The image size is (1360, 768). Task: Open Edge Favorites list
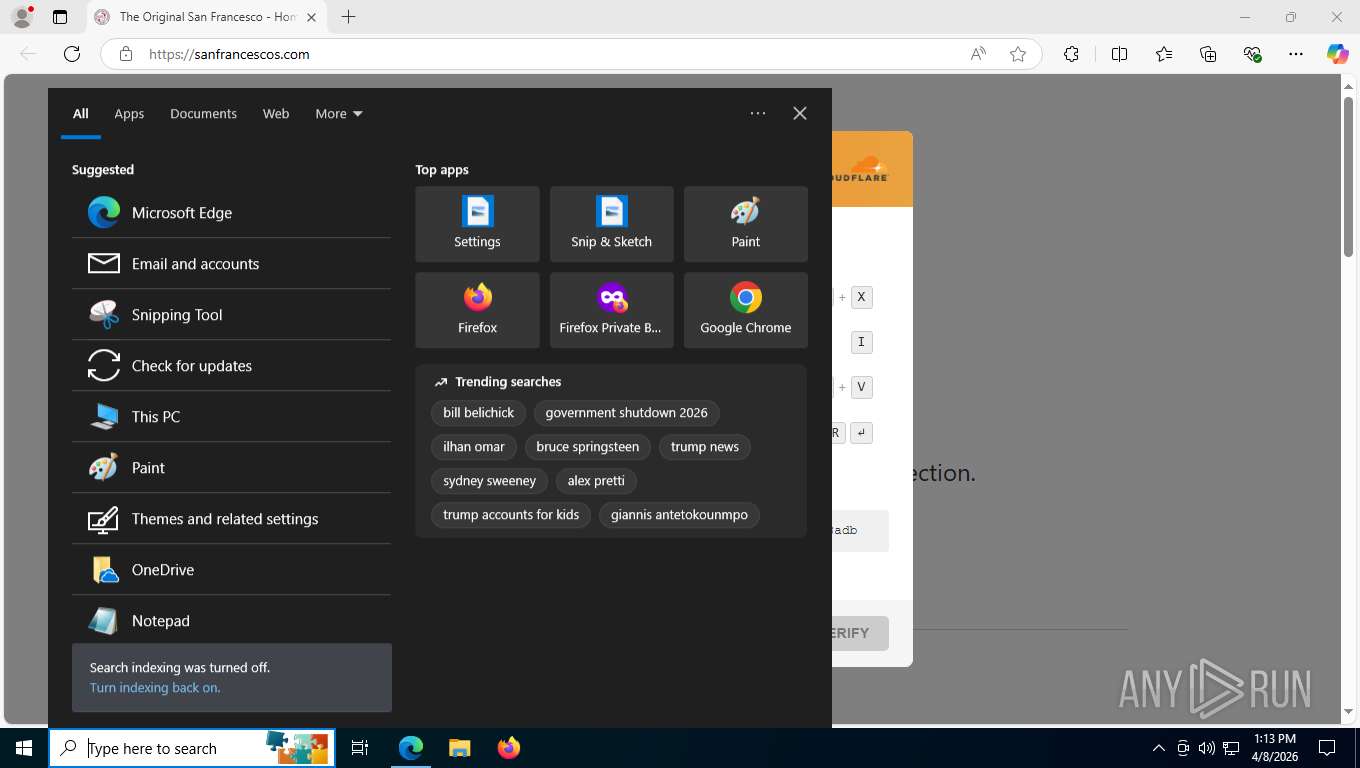(1164, 54)
